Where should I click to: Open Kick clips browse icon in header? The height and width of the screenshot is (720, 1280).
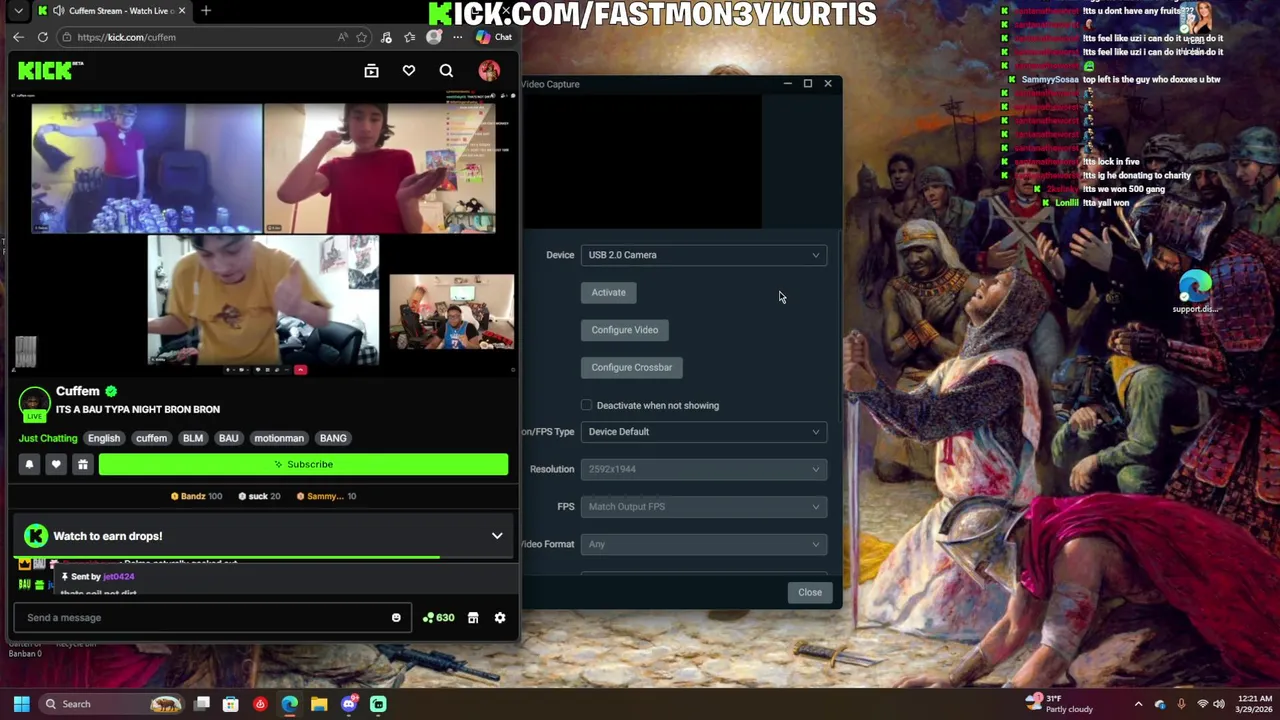tap(371, 71)
